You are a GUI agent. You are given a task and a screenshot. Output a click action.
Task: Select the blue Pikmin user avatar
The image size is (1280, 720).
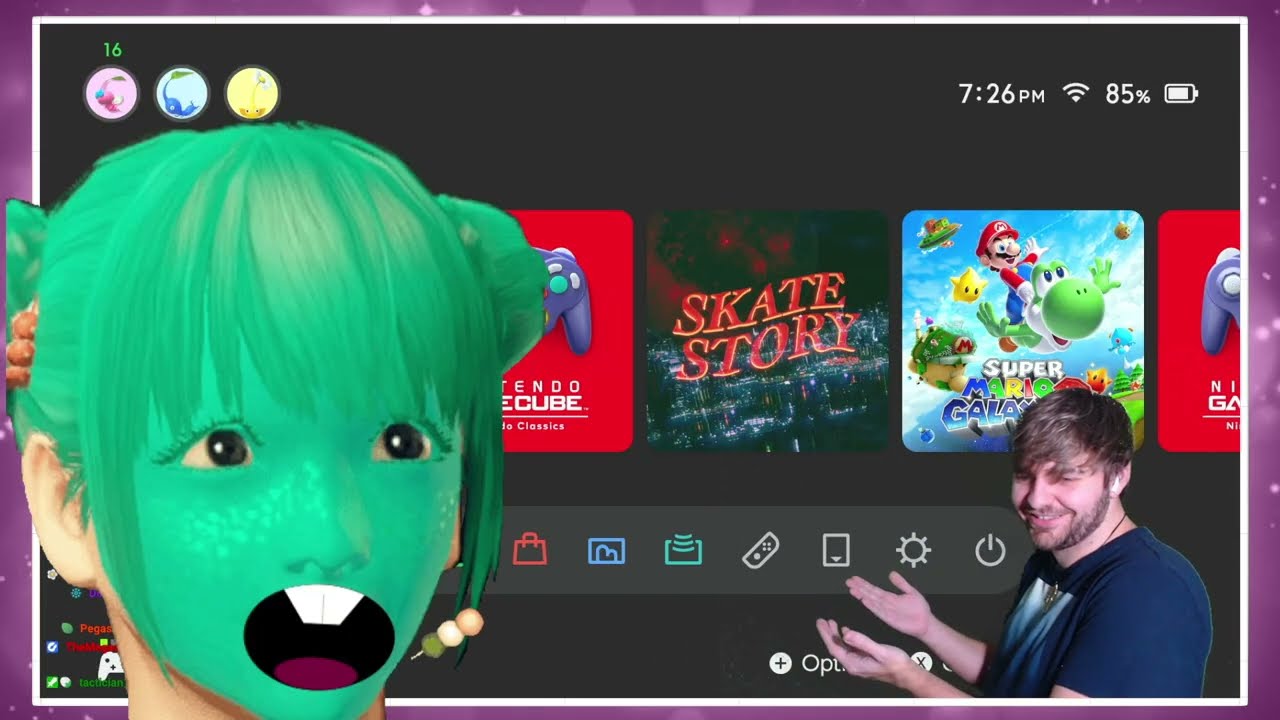pyautogui.click(x=181, y=94)
